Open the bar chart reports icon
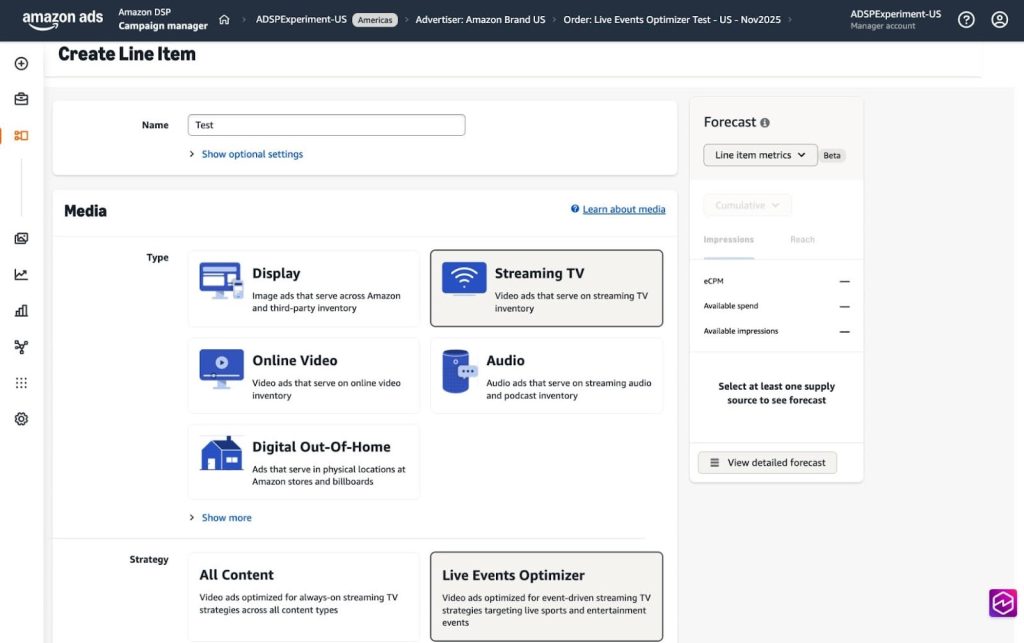Viewport: 1024px width, 643px height. pos(22,311)
